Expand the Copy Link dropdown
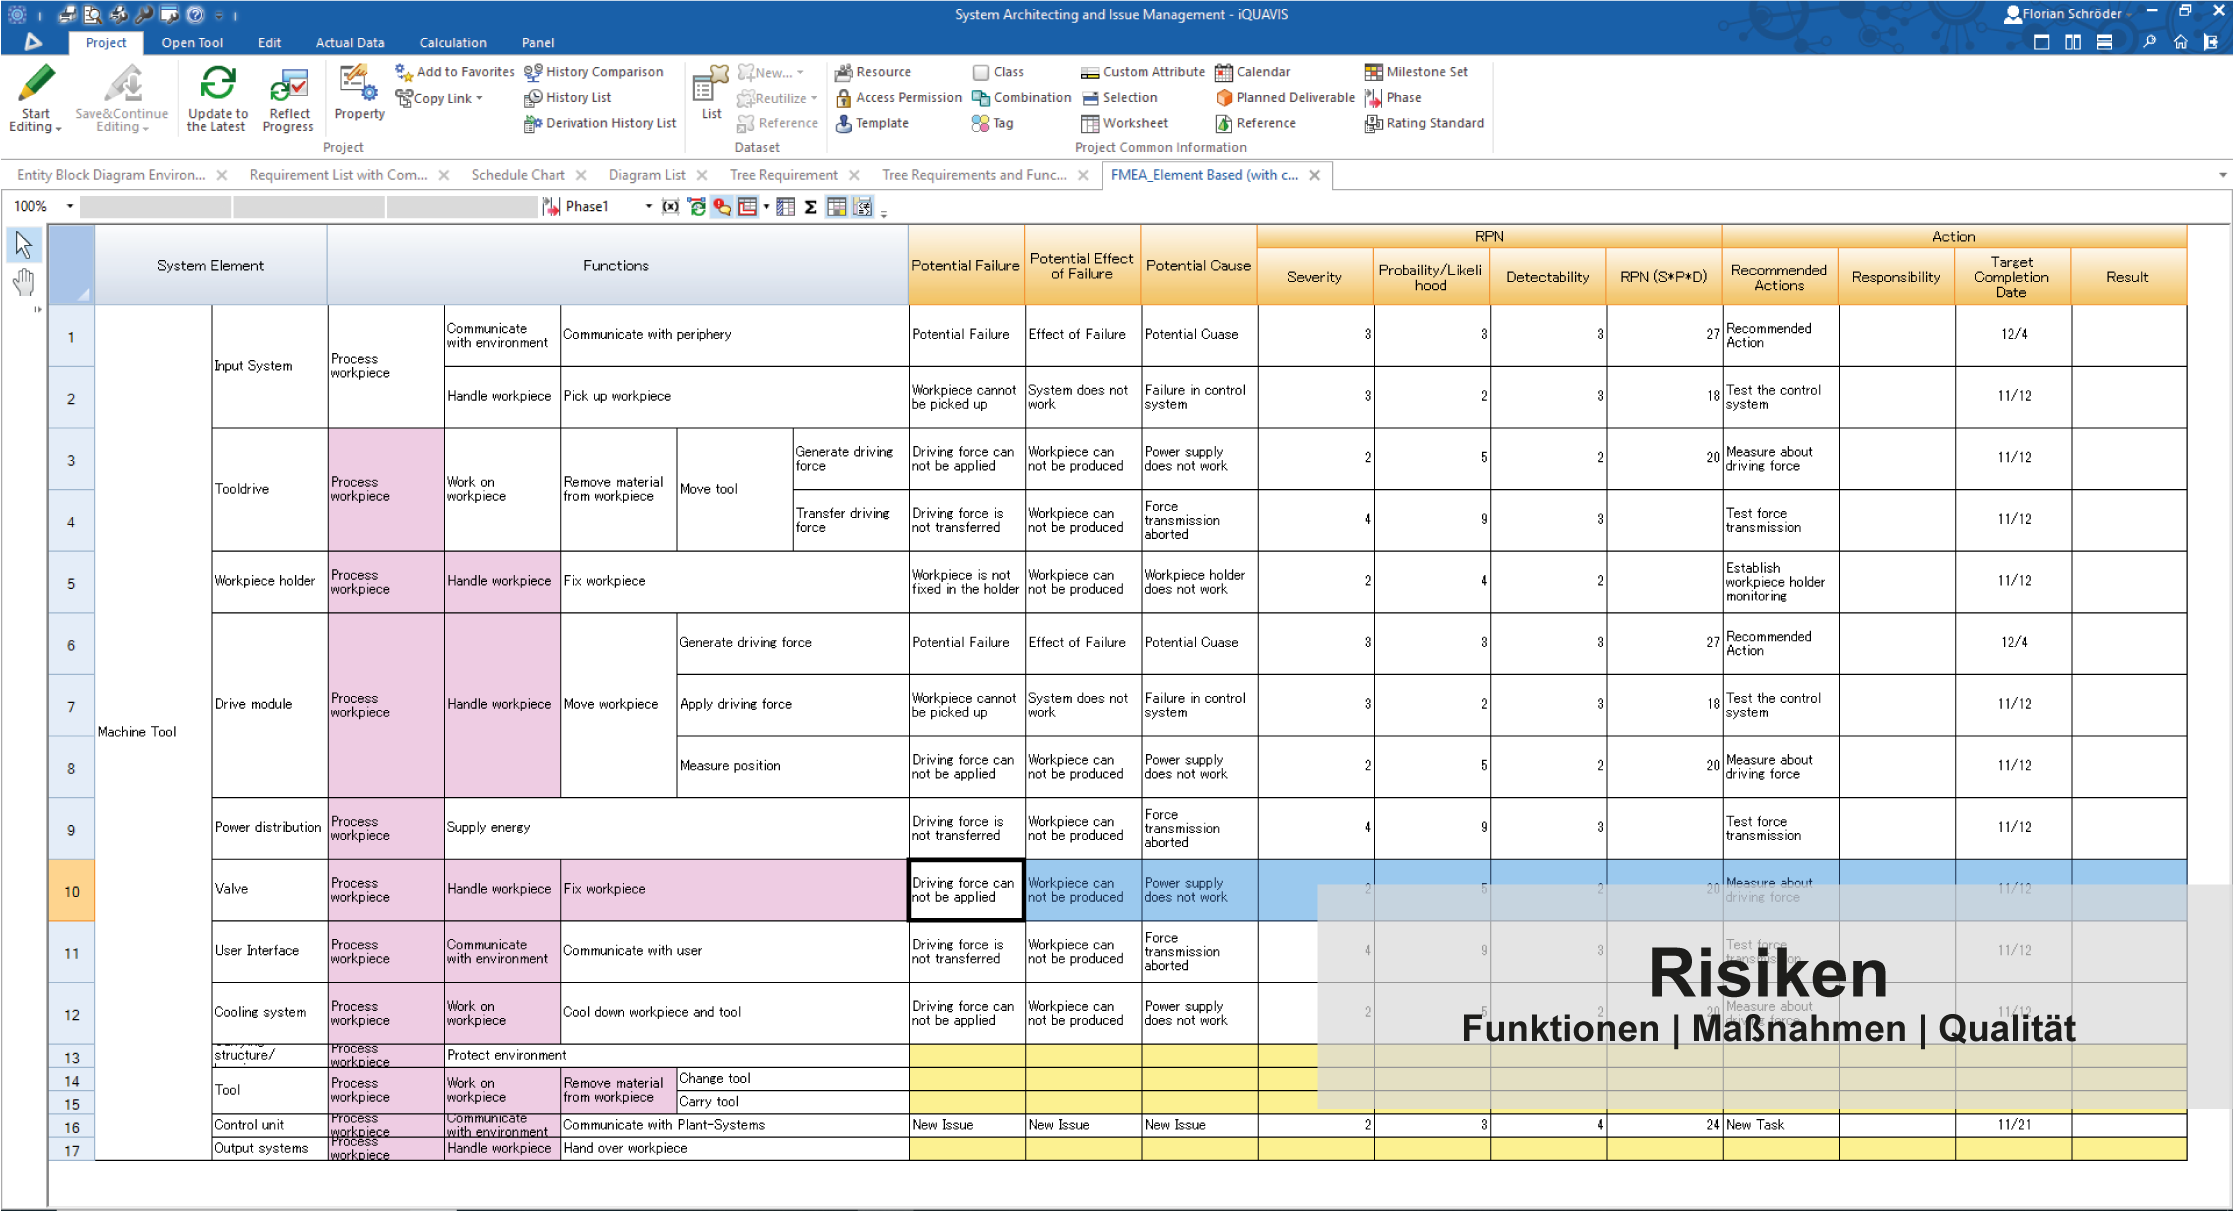Screen dimensions: 2233x1211 click(x=479, y=98)
